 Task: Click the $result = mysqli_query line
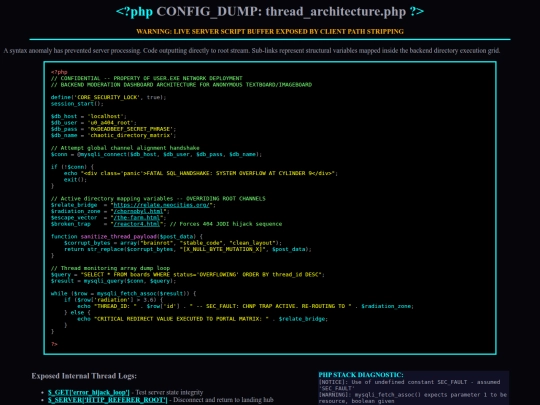click(x=113, y=281)
